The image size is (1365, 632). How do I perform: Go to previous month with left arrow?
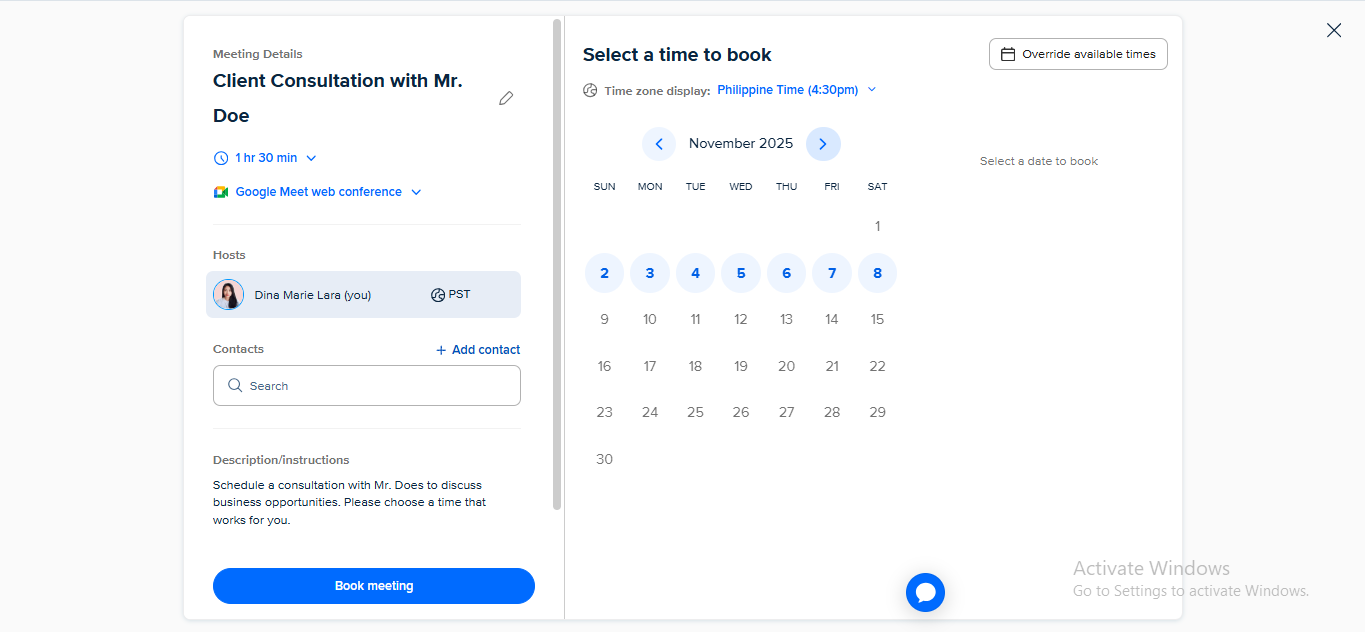[x=659, y=144]
